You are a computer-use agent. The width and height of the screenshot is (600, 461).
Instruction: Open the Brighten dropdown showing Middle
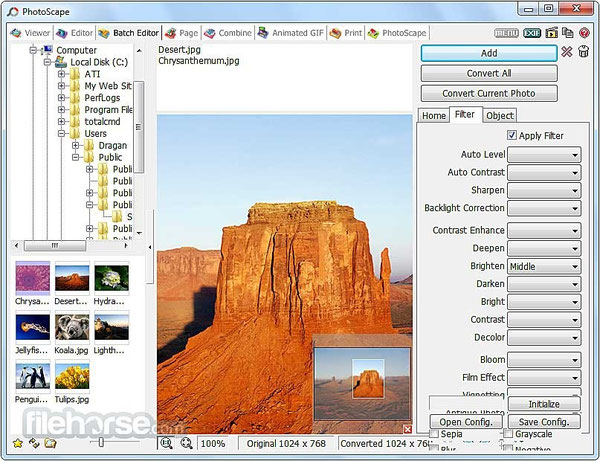[544, 266]
